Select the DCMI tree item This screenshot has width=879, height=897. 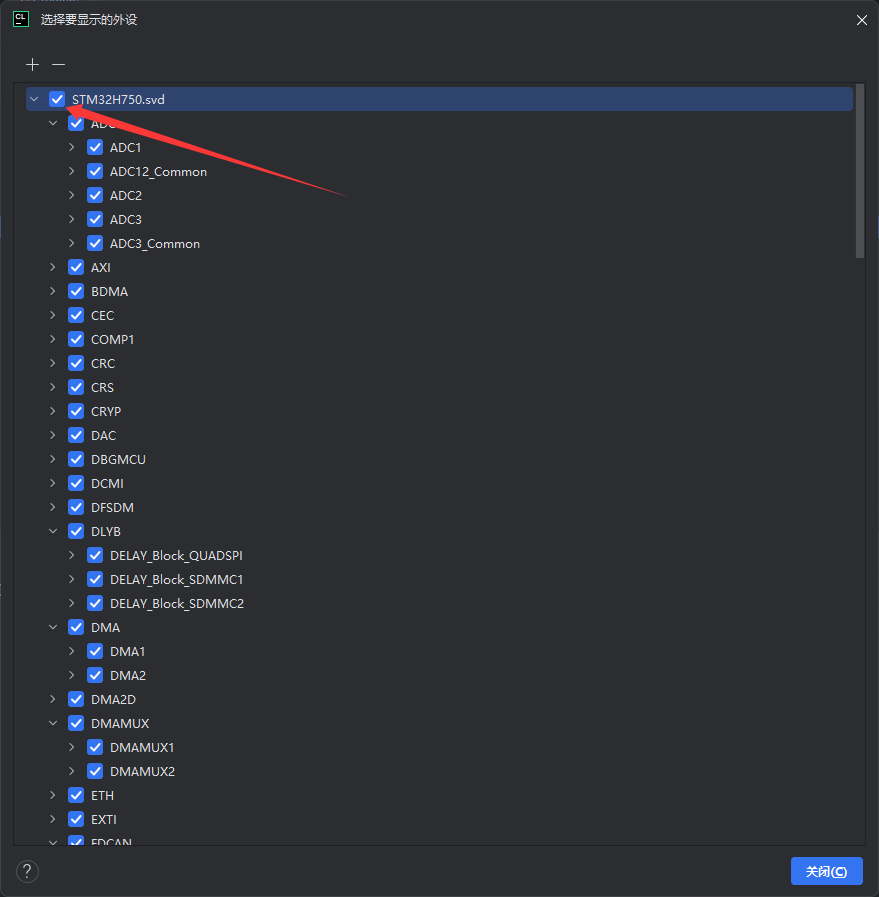[x=107, y=484]
